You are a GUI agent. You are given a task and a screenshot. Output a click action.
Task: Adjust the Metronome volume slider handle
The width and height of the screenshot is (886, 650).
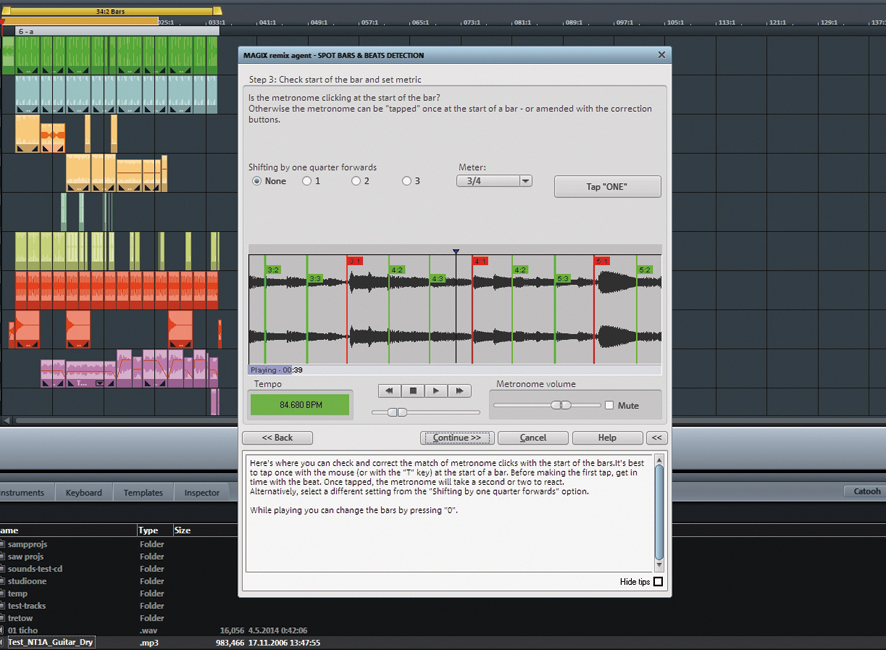(x=561, y=405)
